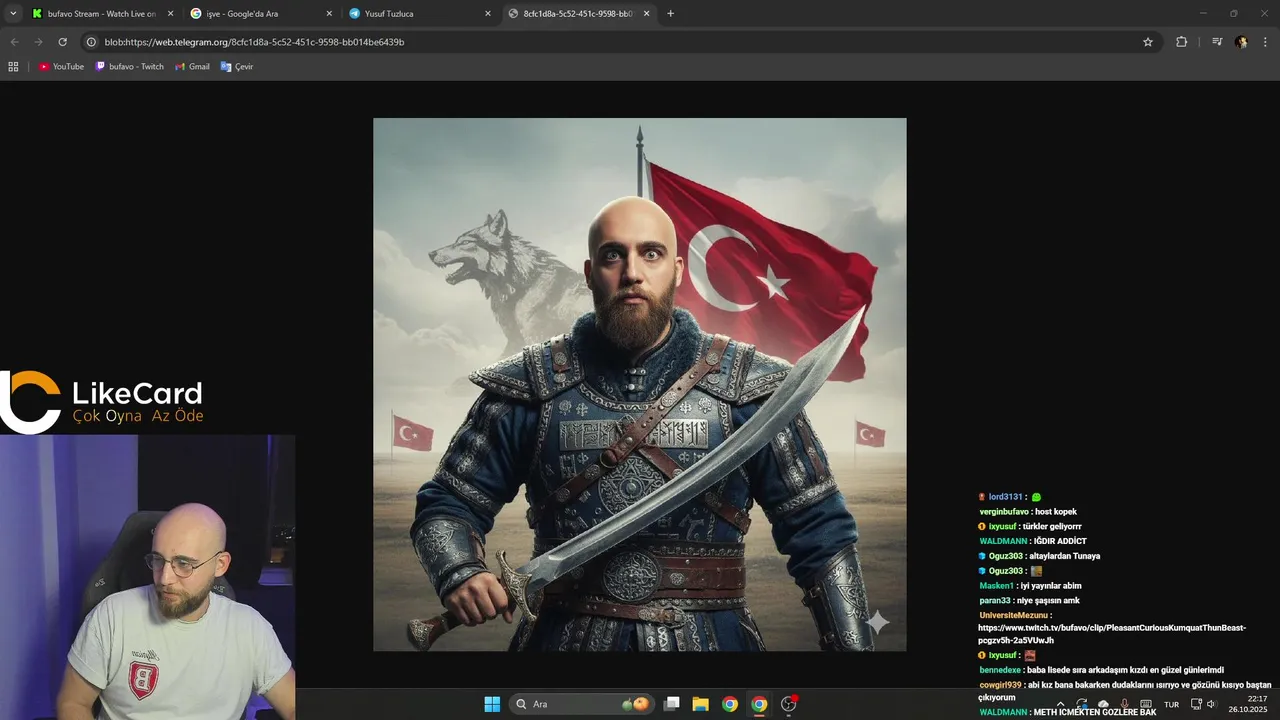Click the cowgirl939 username in chat

pyautogui.click(x=1000, y=685)
